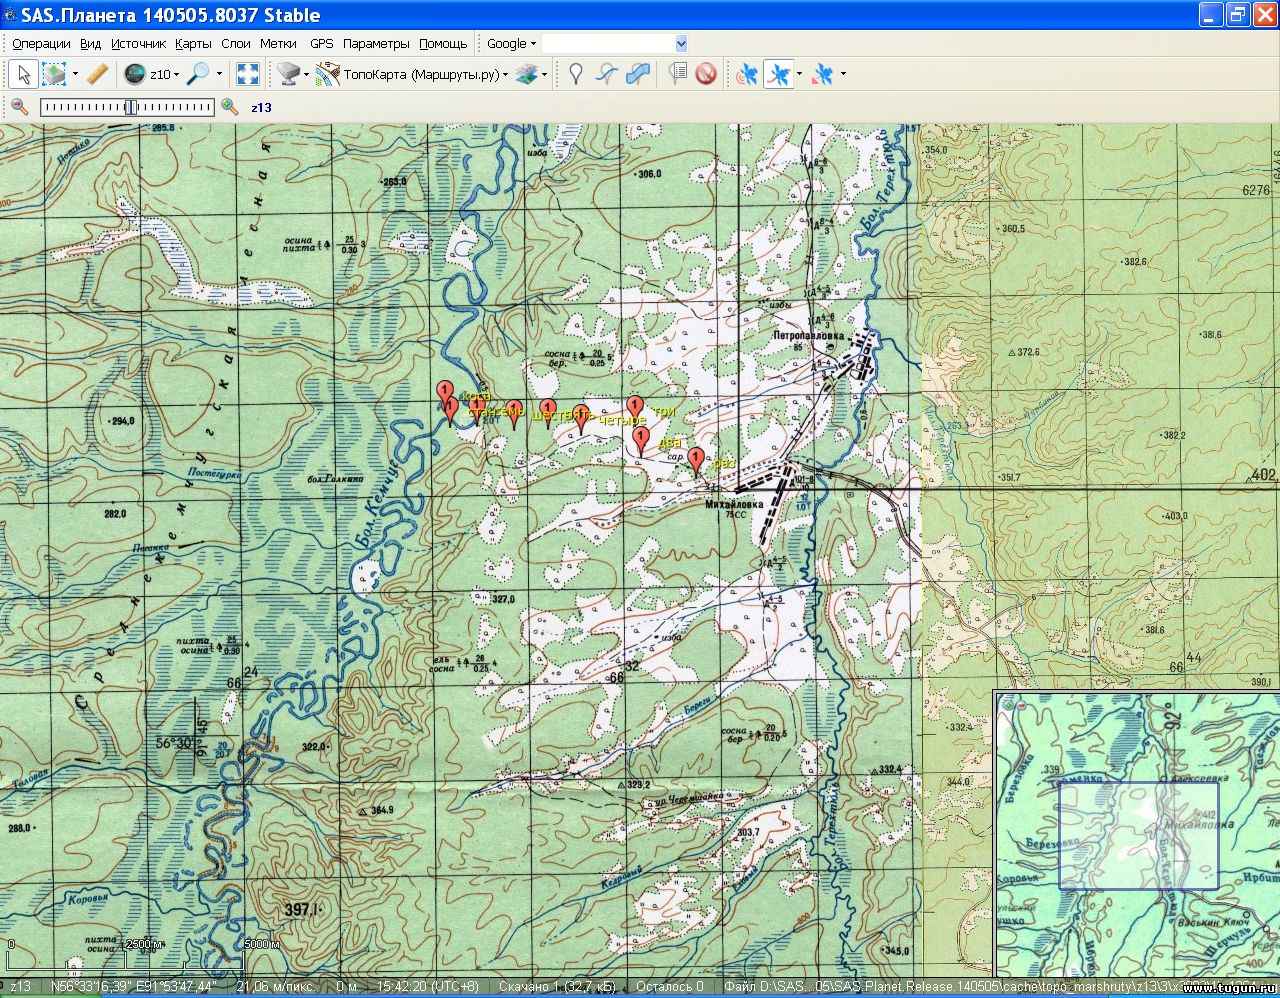
Task: Expand the layers dropdown arrow
Action: [x=545, y=74]
